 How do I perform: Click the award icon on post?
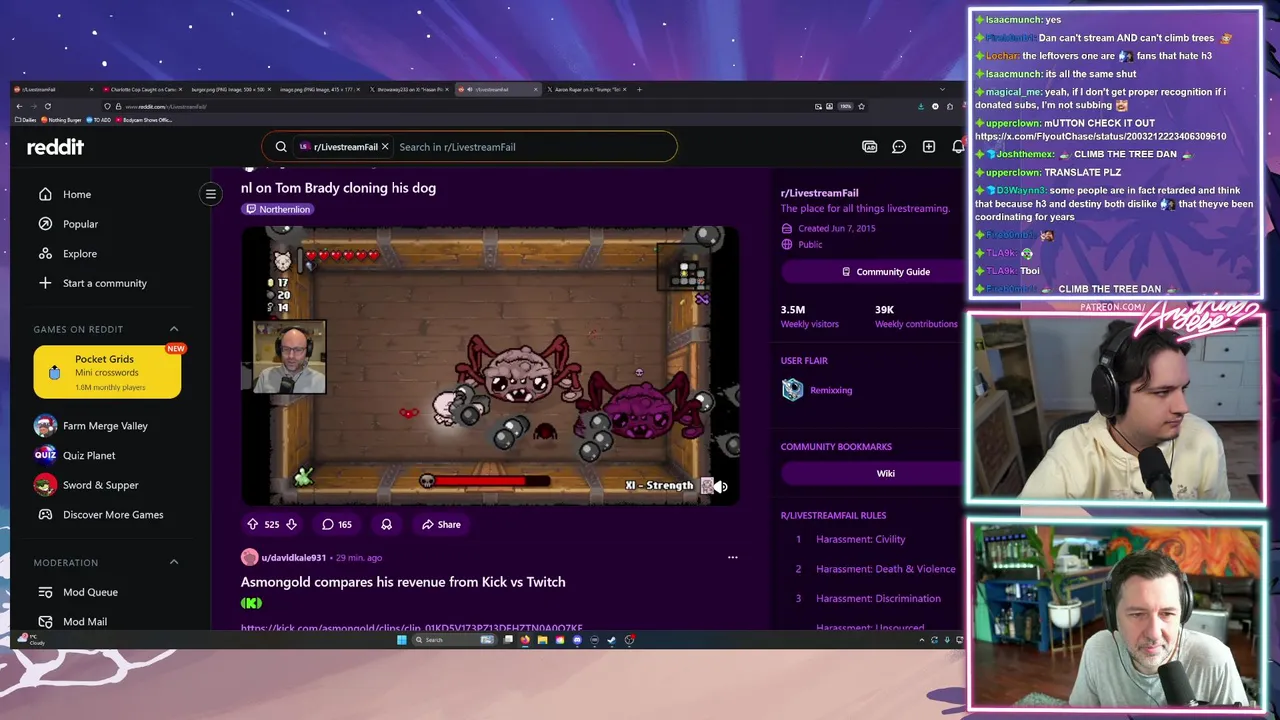(x=386, y=524)
